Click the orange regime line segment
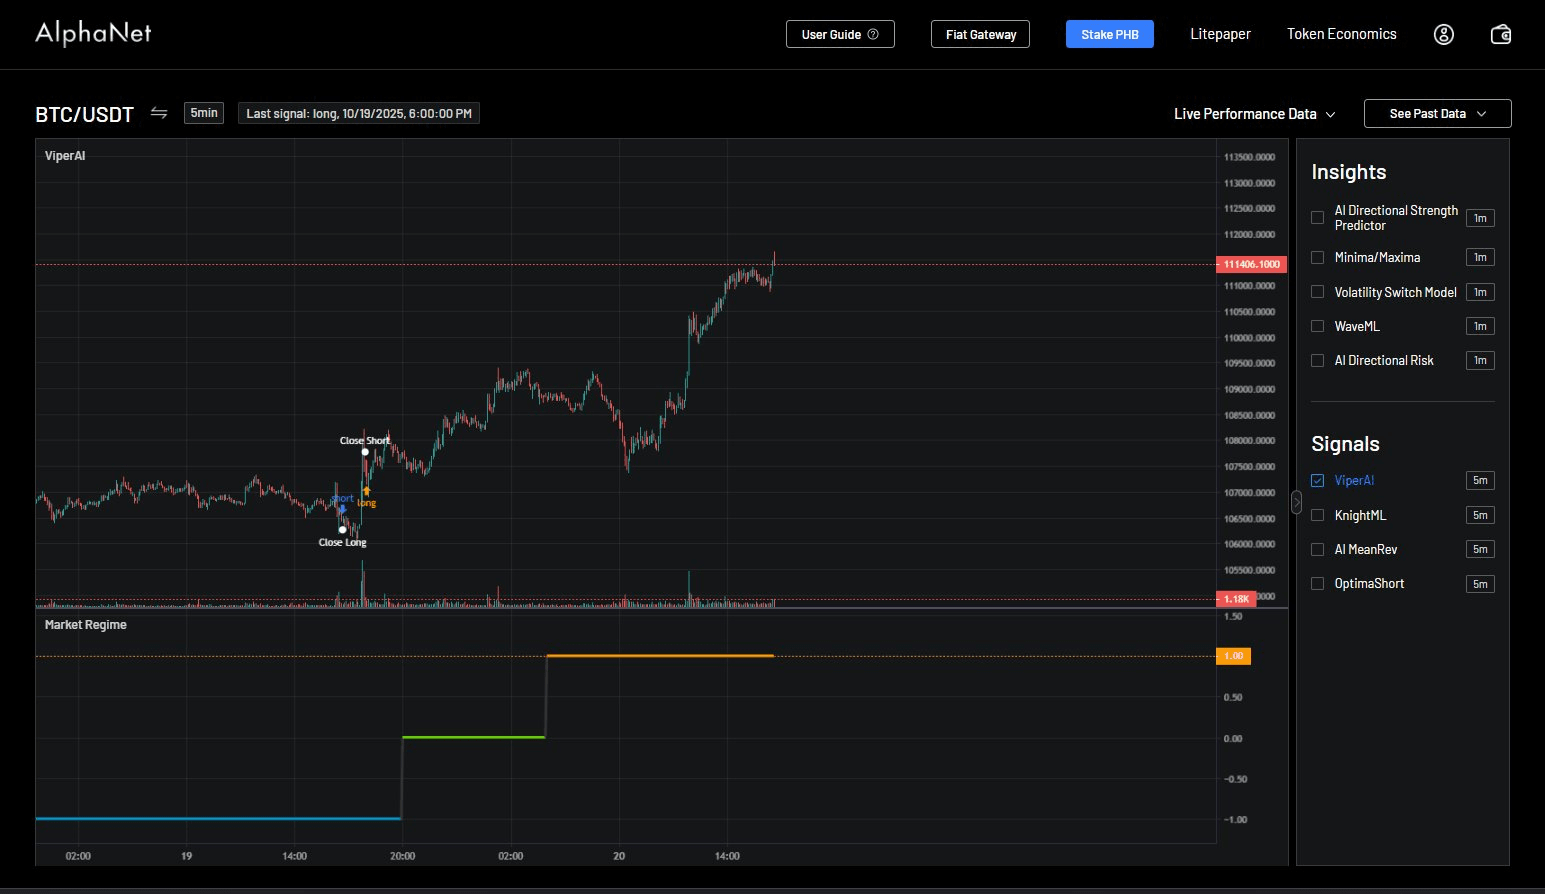This screenshot has height=894, width=1545. tap(660, 656)
